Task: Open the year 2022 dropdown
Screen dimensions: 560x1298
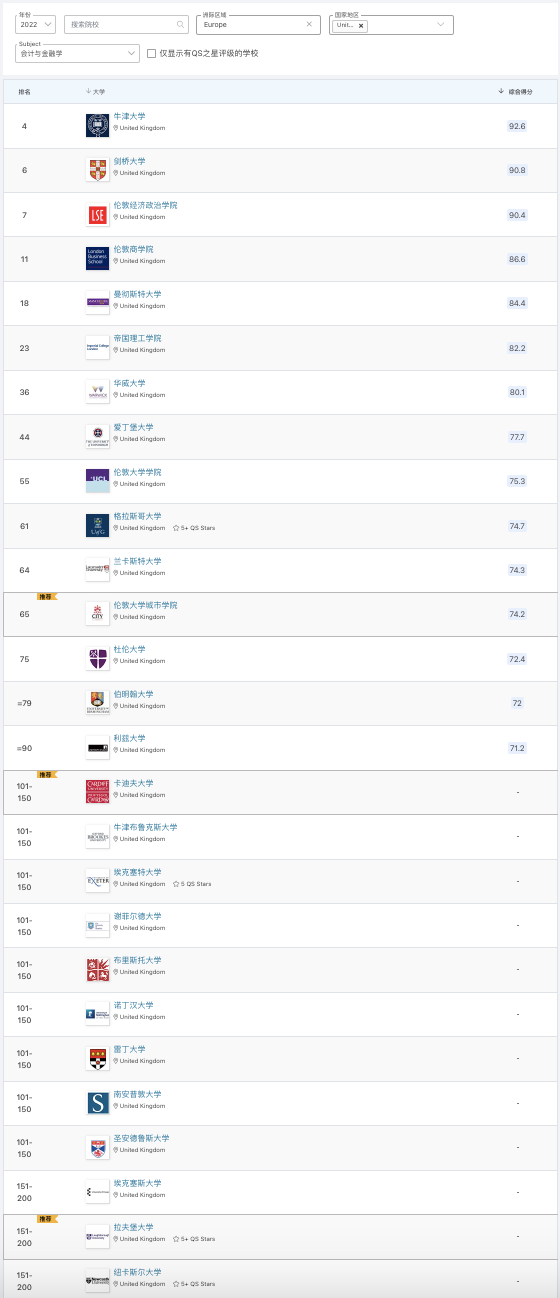Action: (x=36, y=24)
